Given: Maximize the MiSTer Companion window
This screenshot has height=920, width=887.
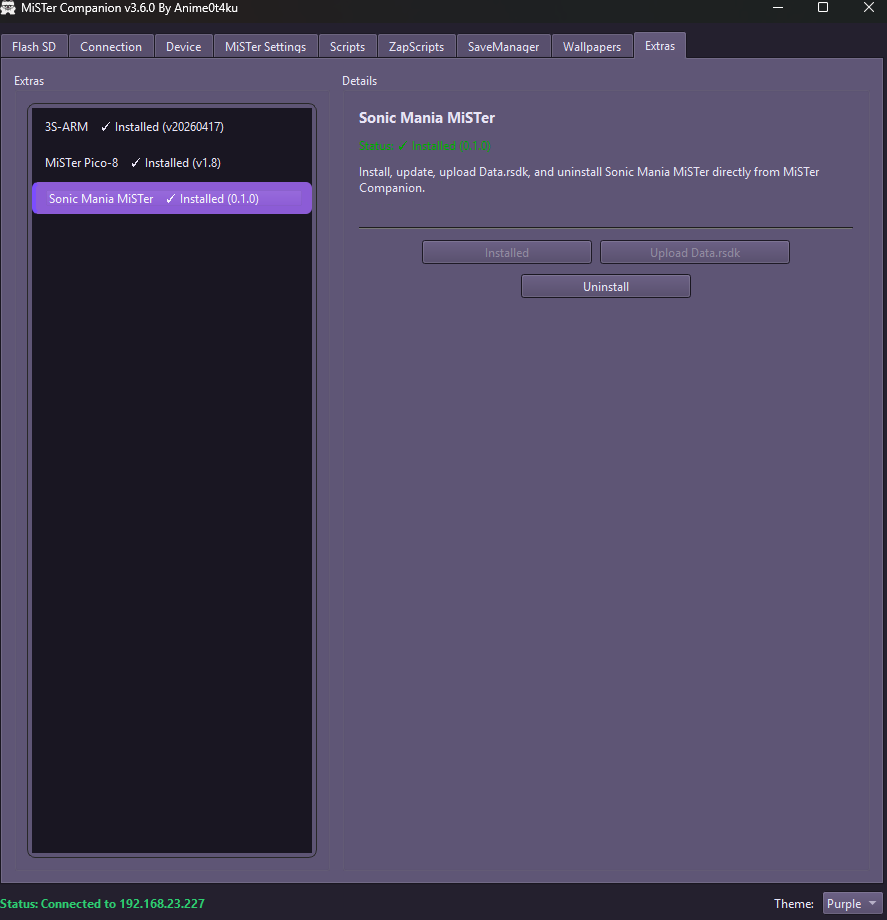Looking at the screenshot, I should 823,8.
